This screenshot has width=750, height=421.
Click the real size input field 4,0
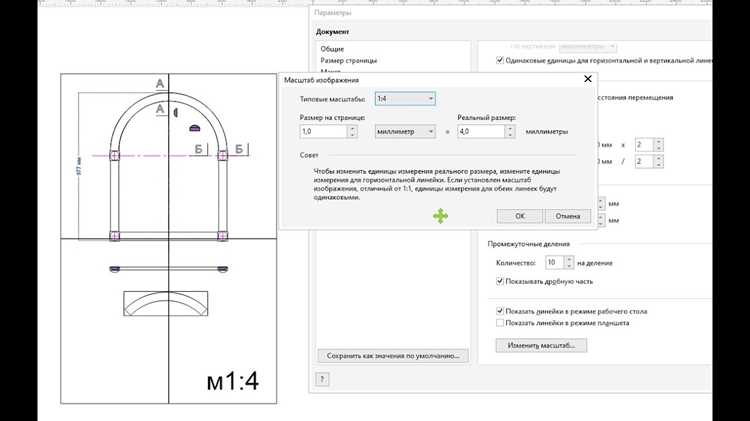481,132
